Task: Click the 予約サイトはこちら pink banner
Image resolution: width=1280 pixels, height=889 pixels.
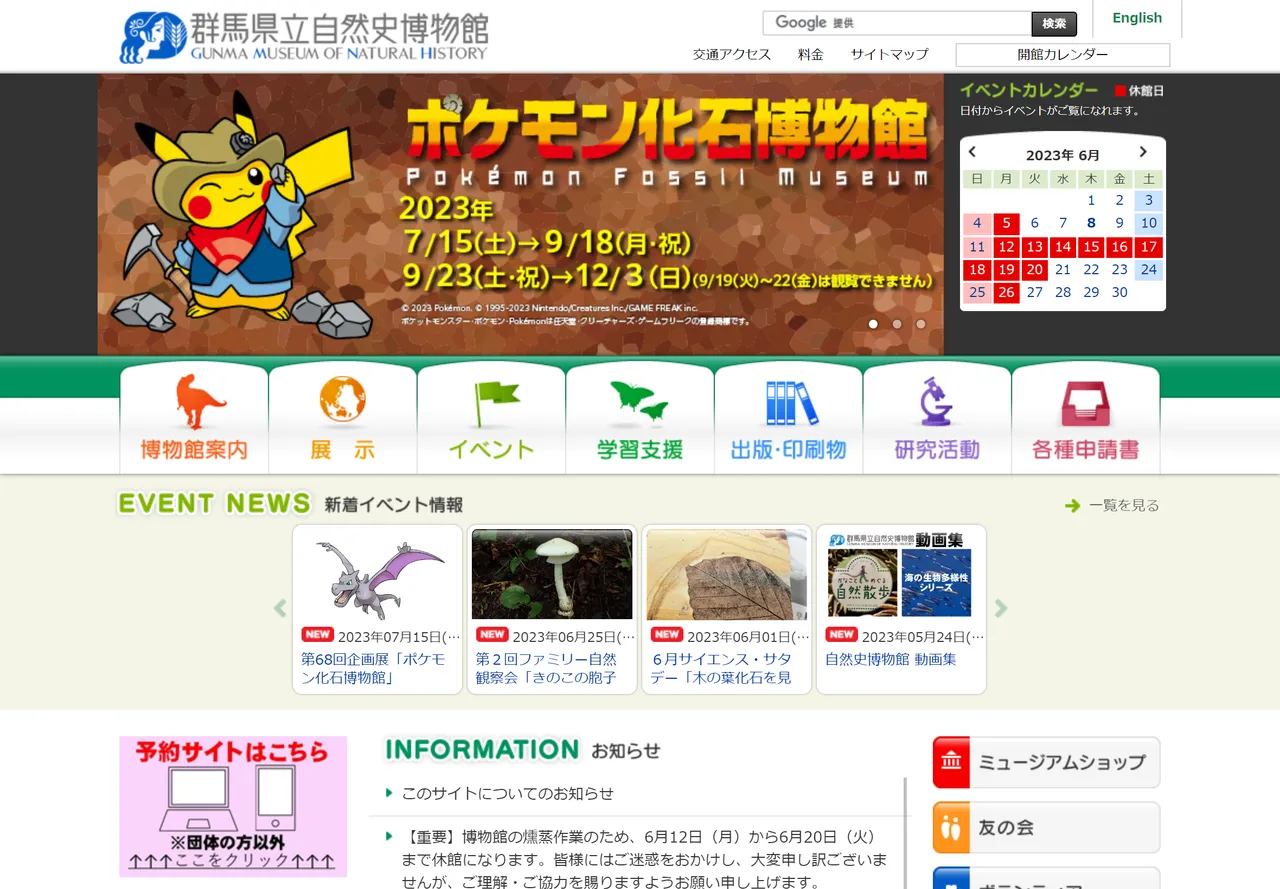Action: [233, 806]
